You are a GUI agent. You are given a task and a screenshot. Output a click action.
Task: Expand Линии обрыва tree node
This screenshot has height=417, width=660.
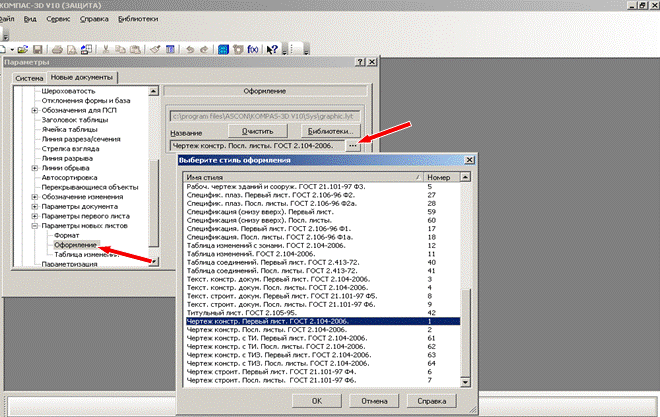point(35,168)
